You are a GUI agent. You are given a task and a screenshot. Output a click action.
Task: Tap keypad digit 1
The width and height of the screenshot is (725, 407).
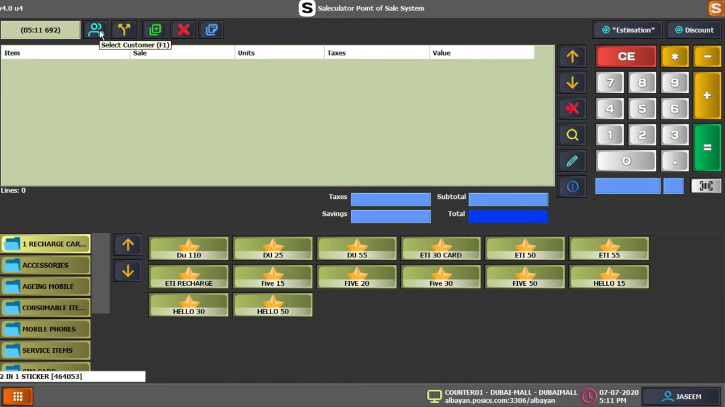click(610, 135)
